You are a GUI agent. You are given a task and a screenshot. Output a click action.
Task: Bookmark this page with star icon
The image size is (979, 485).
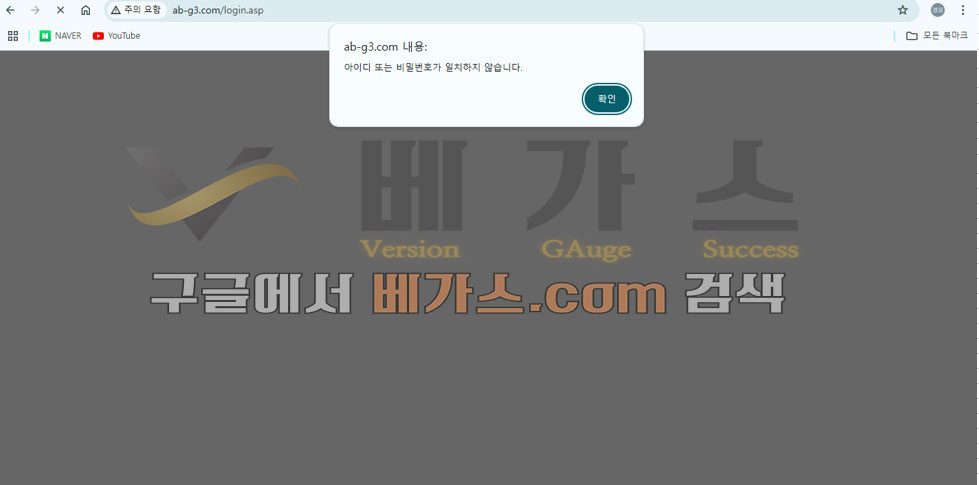pos(902,10)
